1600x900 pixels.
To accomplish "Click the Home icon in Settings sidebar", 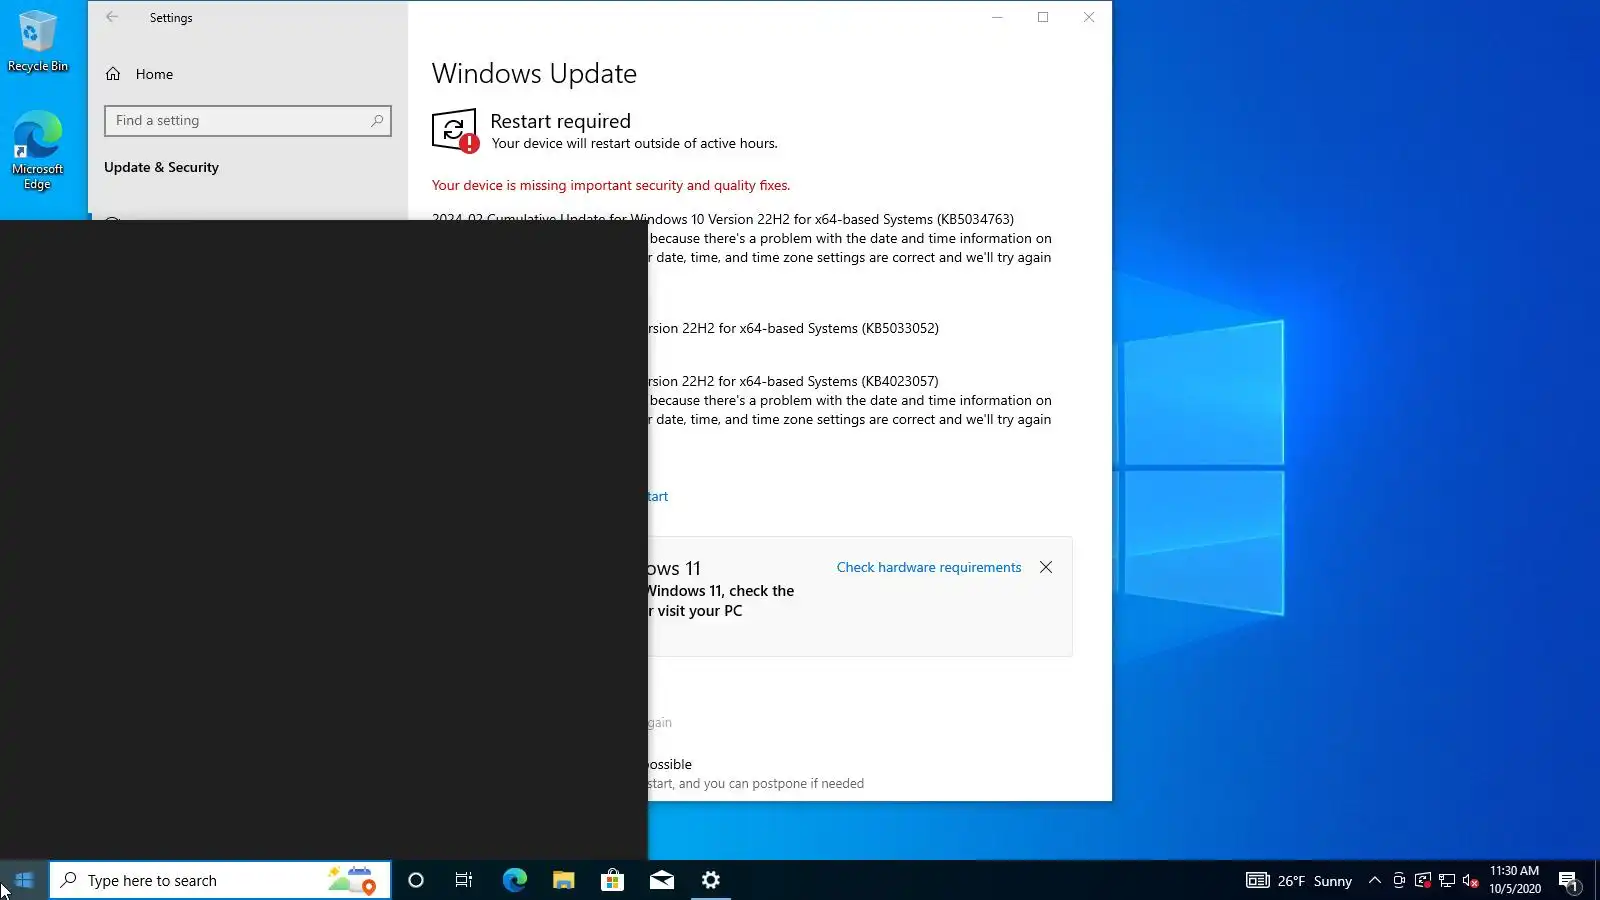I will pyautogui.click(x=113, y=74).
